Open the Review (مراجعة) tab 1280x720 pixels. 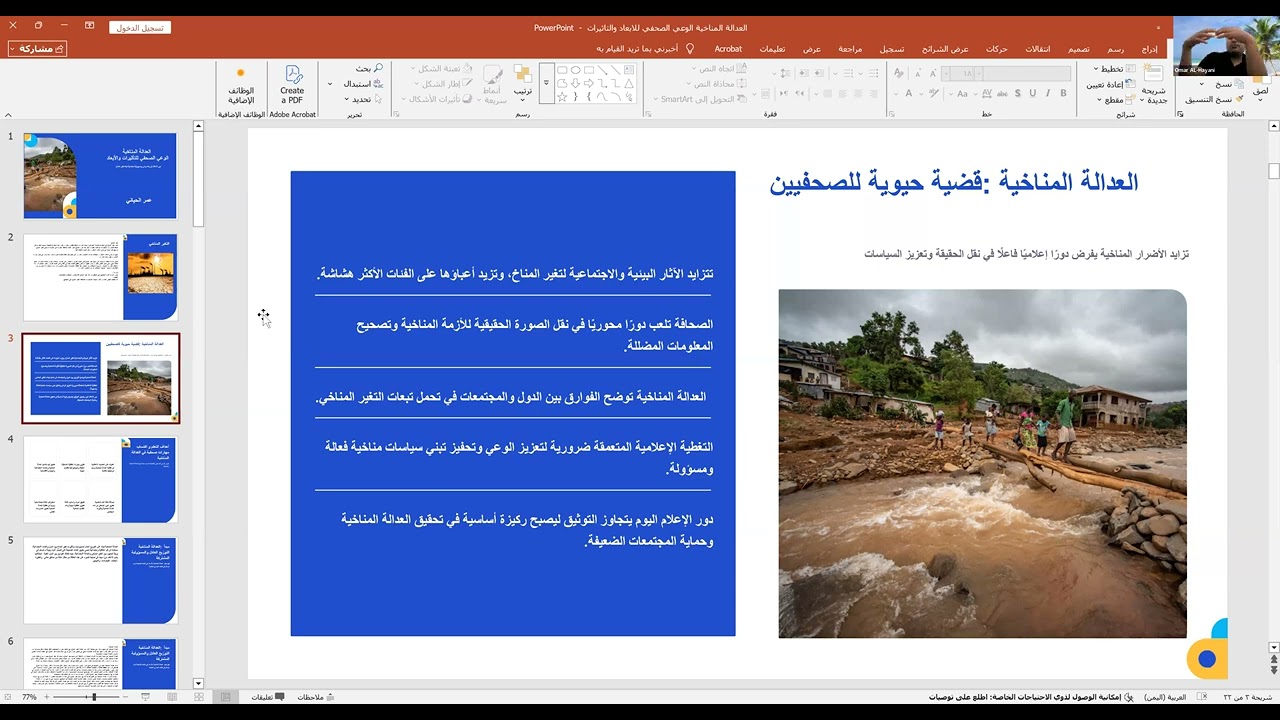[850, 48]
